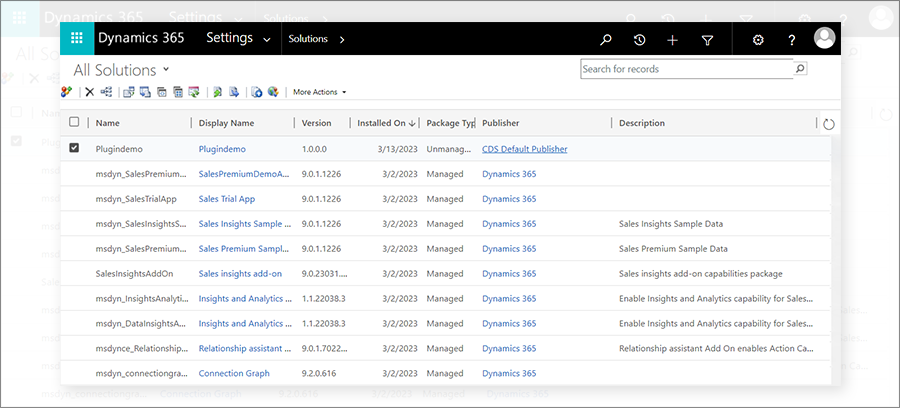Expand the Solutions breadcrumb chevron

tap(342, 40)
